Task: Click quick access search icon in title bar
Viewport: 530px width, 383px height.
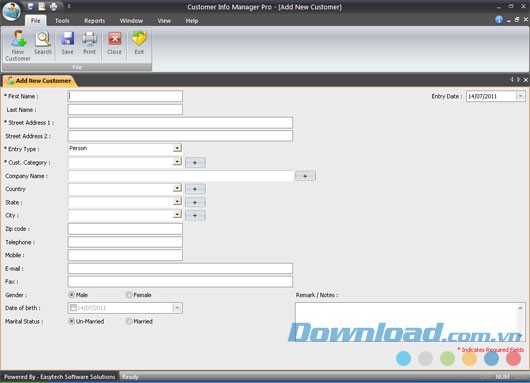Action: (42, 6)
